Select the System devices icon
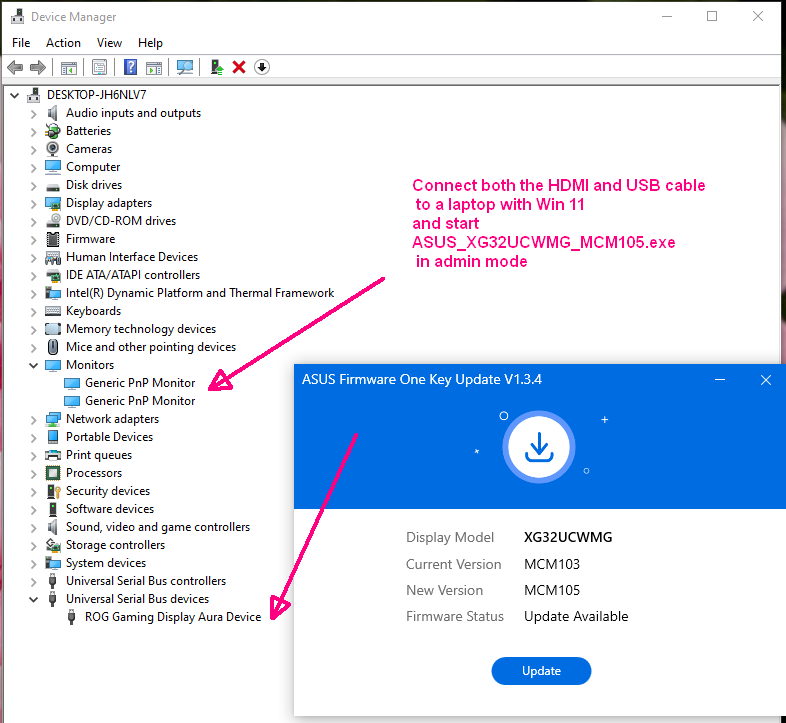 click(x=53, y=563)
